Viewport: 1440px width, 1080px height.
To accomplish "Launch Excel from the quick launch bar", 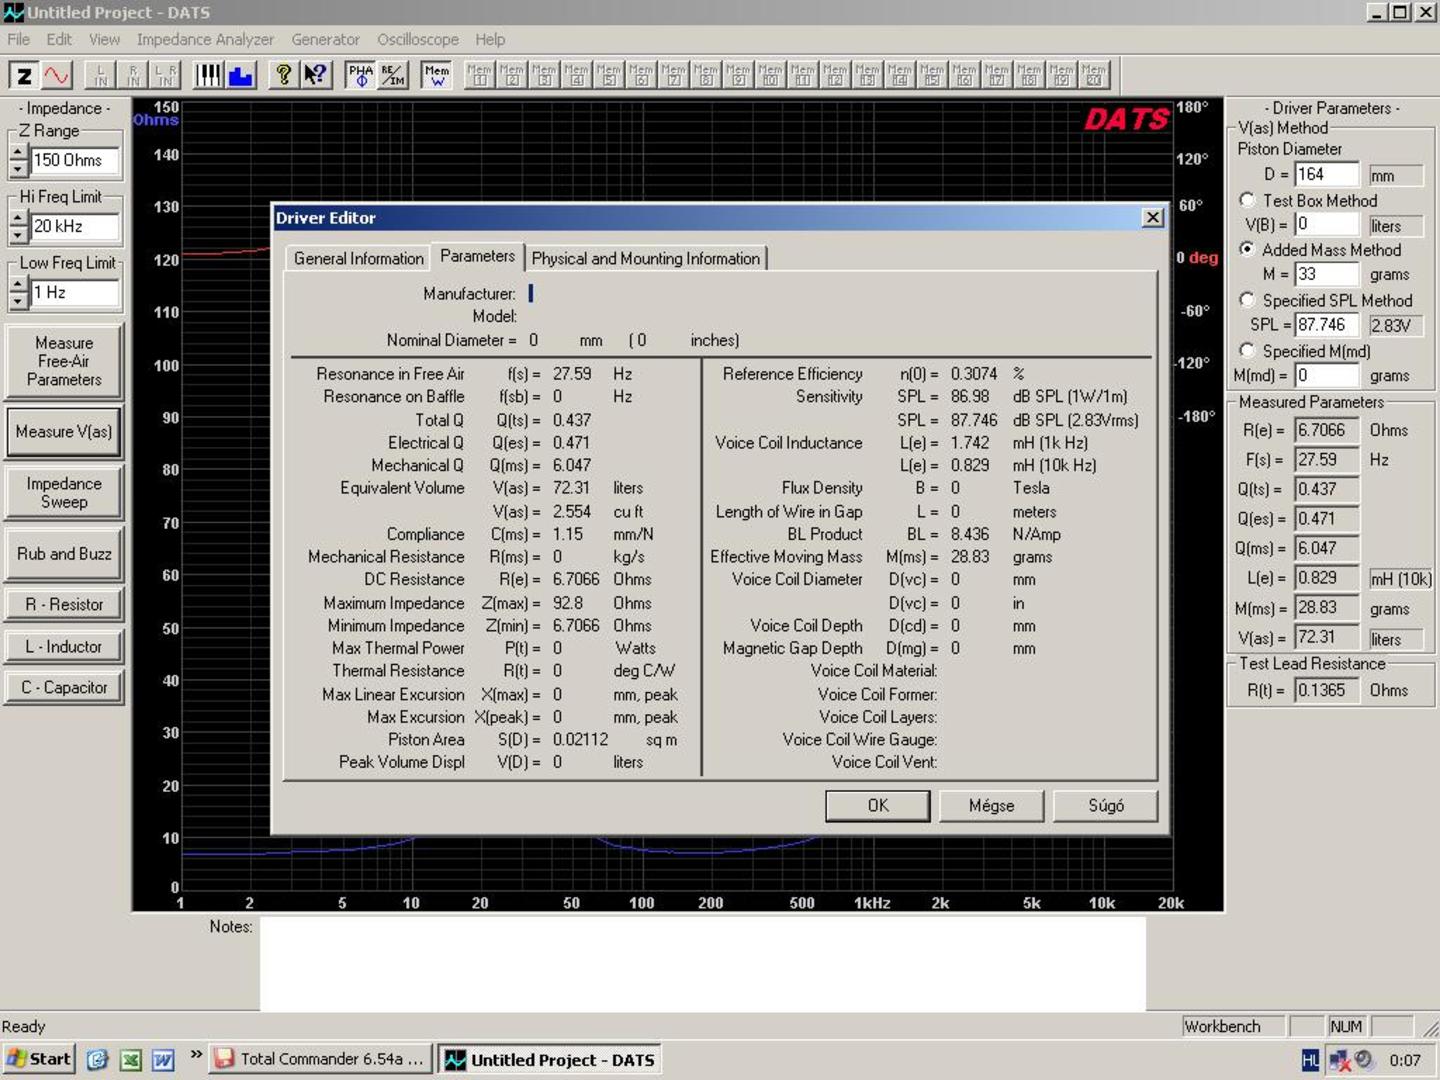I will pos(130,1060).
